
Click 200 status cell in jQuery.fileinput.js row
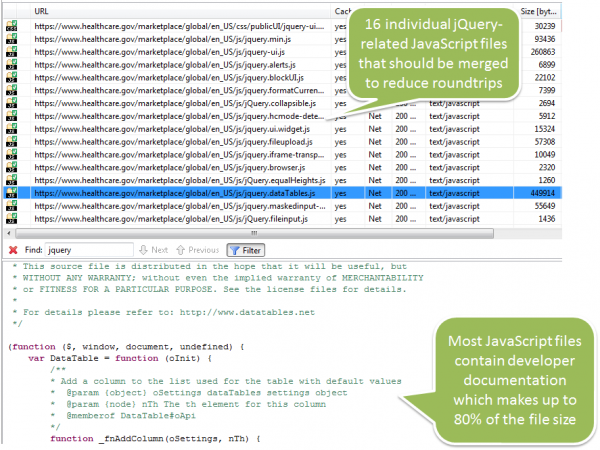click(x=406, y=219)
